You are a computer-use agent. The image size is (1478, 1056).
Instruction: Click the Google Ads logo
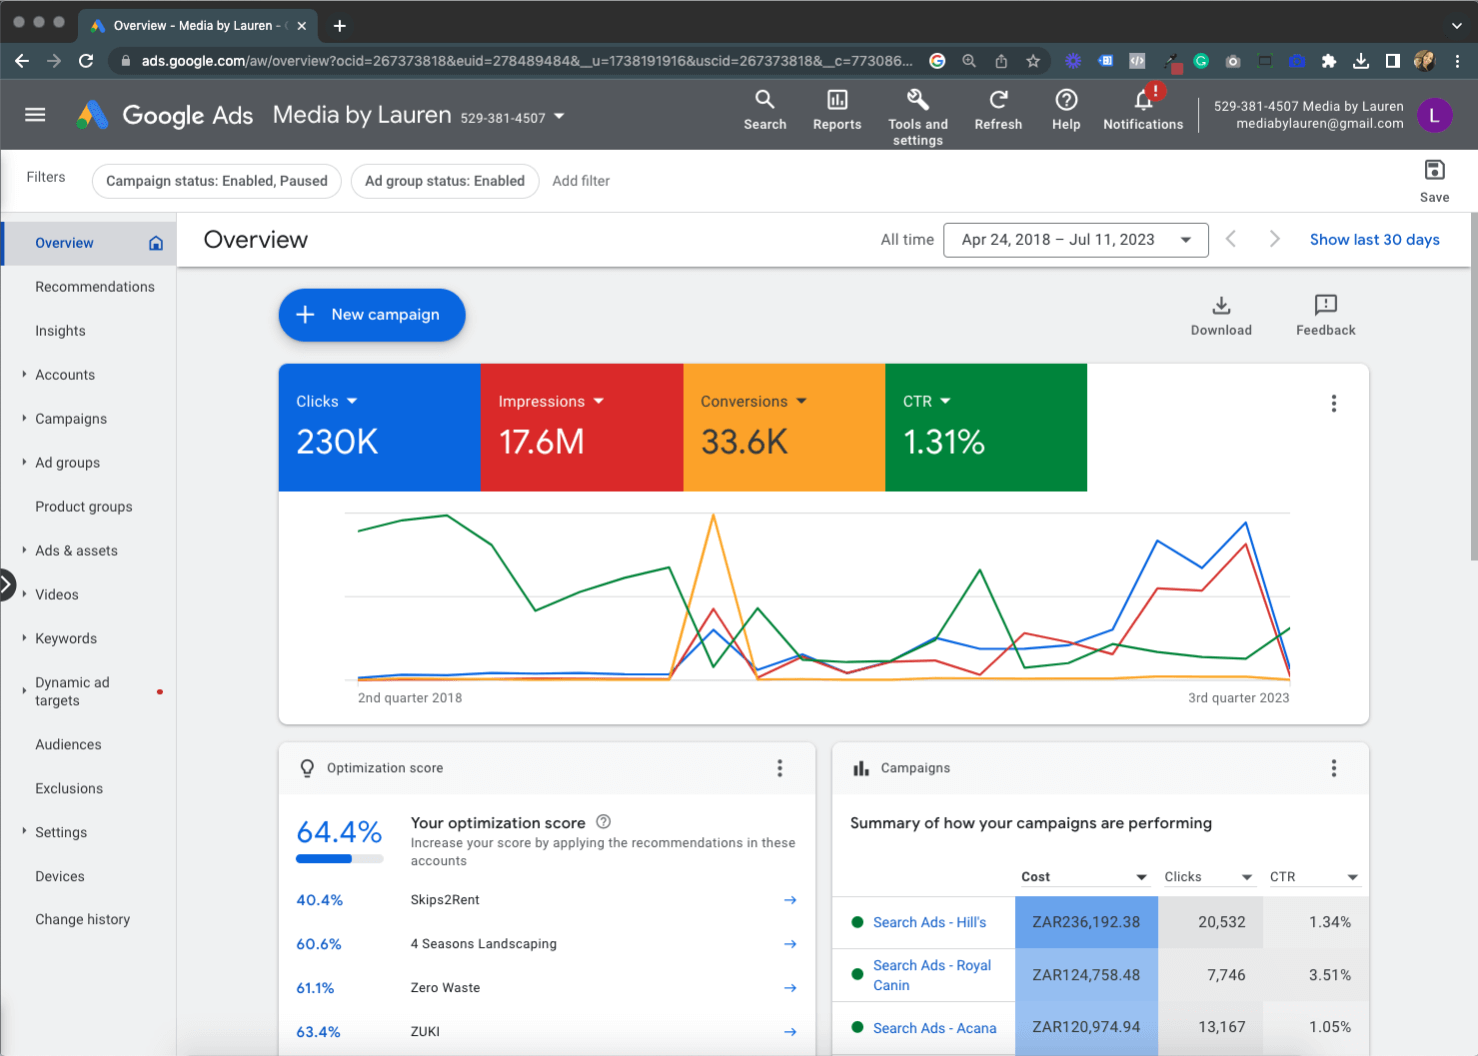92,114
